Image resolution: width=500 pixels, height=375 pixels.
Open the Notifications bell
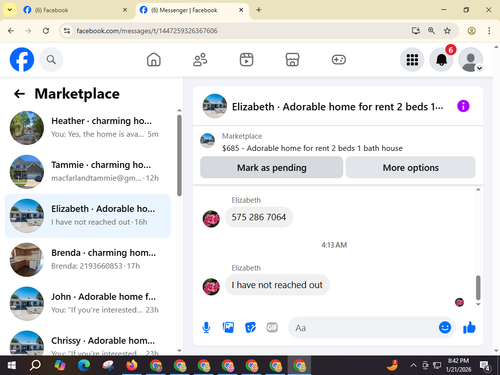pyautogui.click(x=441, y=60)
